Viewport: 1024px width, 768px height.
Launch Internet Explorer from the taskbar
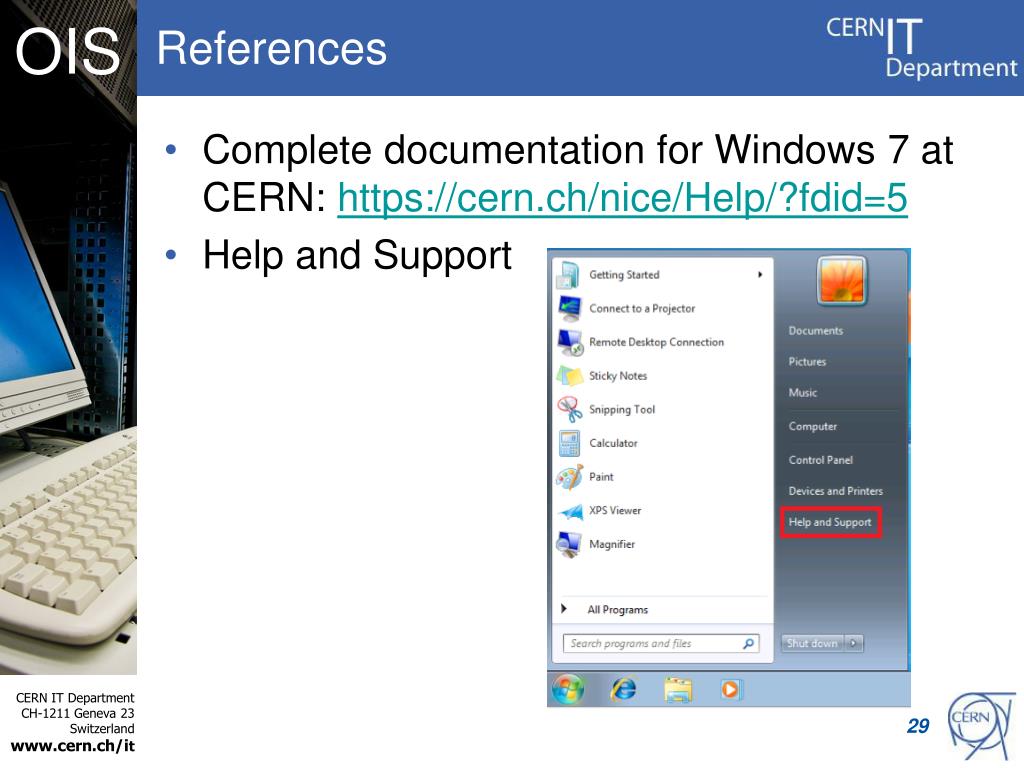tap(623, 689)
